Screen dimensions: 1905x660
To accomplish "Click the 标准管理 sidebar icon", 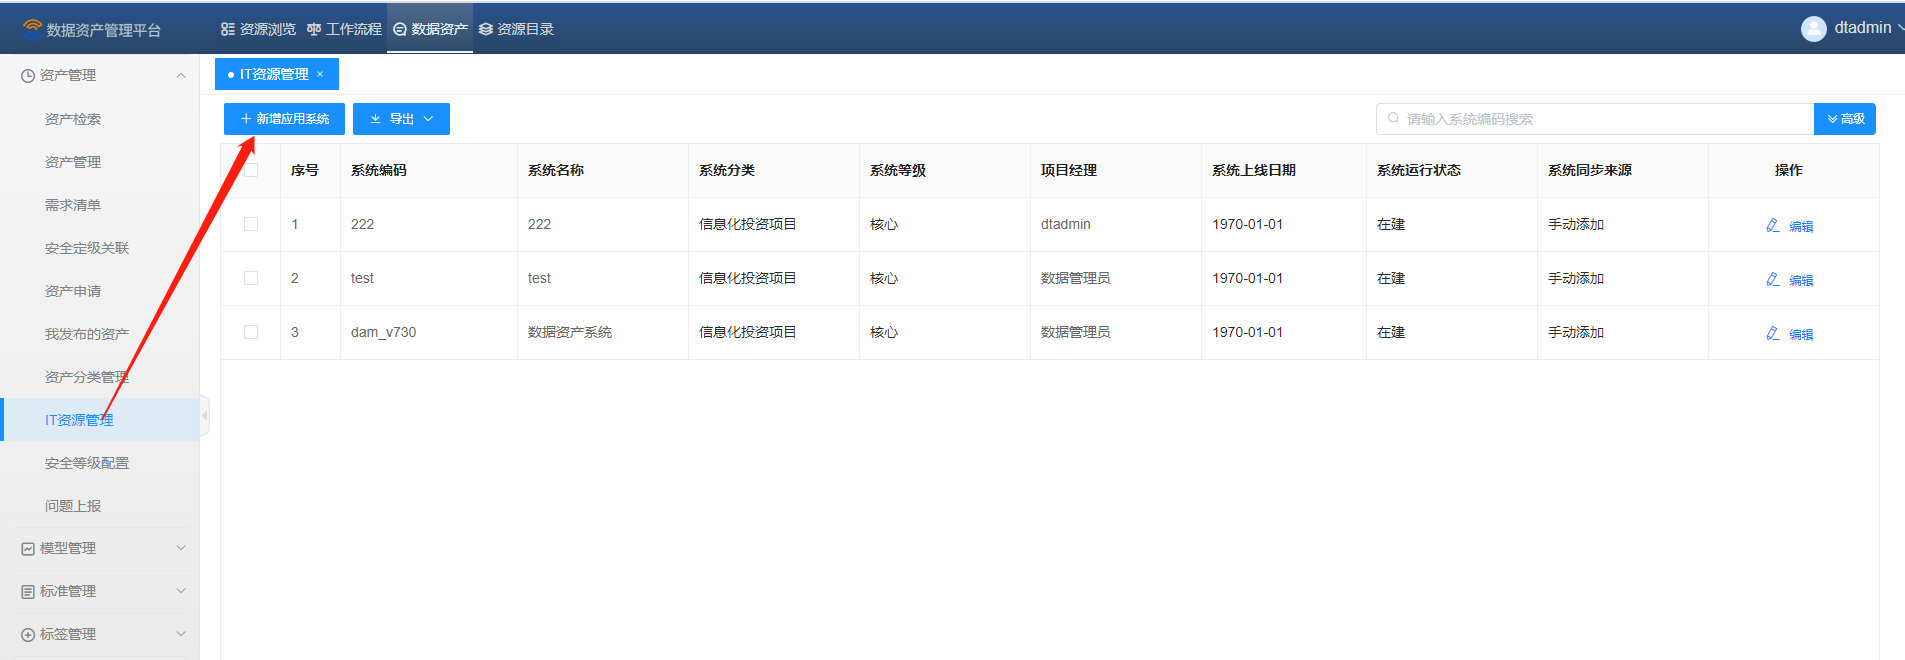I will (x=28, y=592).
